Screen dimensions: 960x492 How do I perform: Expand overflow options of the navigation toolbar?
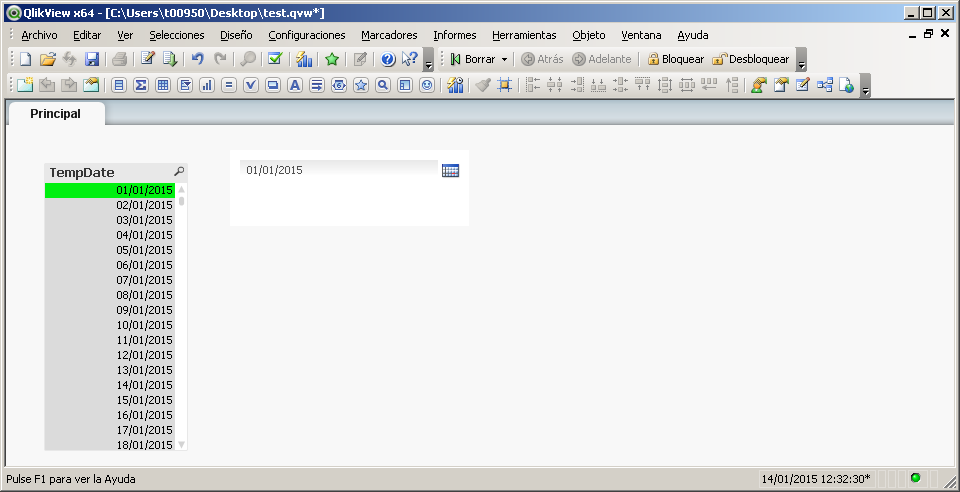pos(801,59)
